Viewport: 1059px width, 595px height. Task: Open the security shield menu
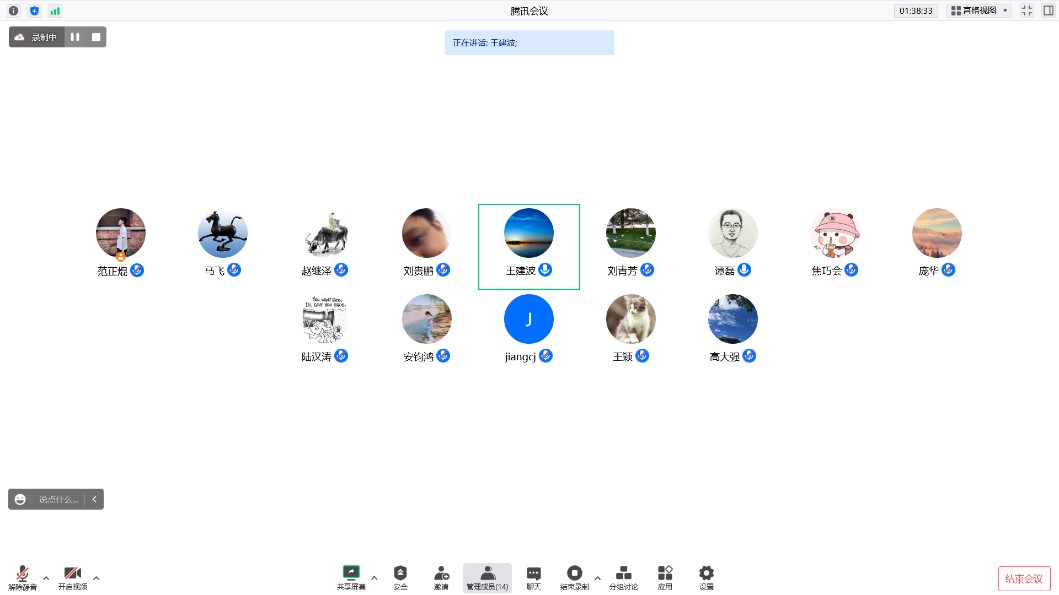tap(400, 576)
